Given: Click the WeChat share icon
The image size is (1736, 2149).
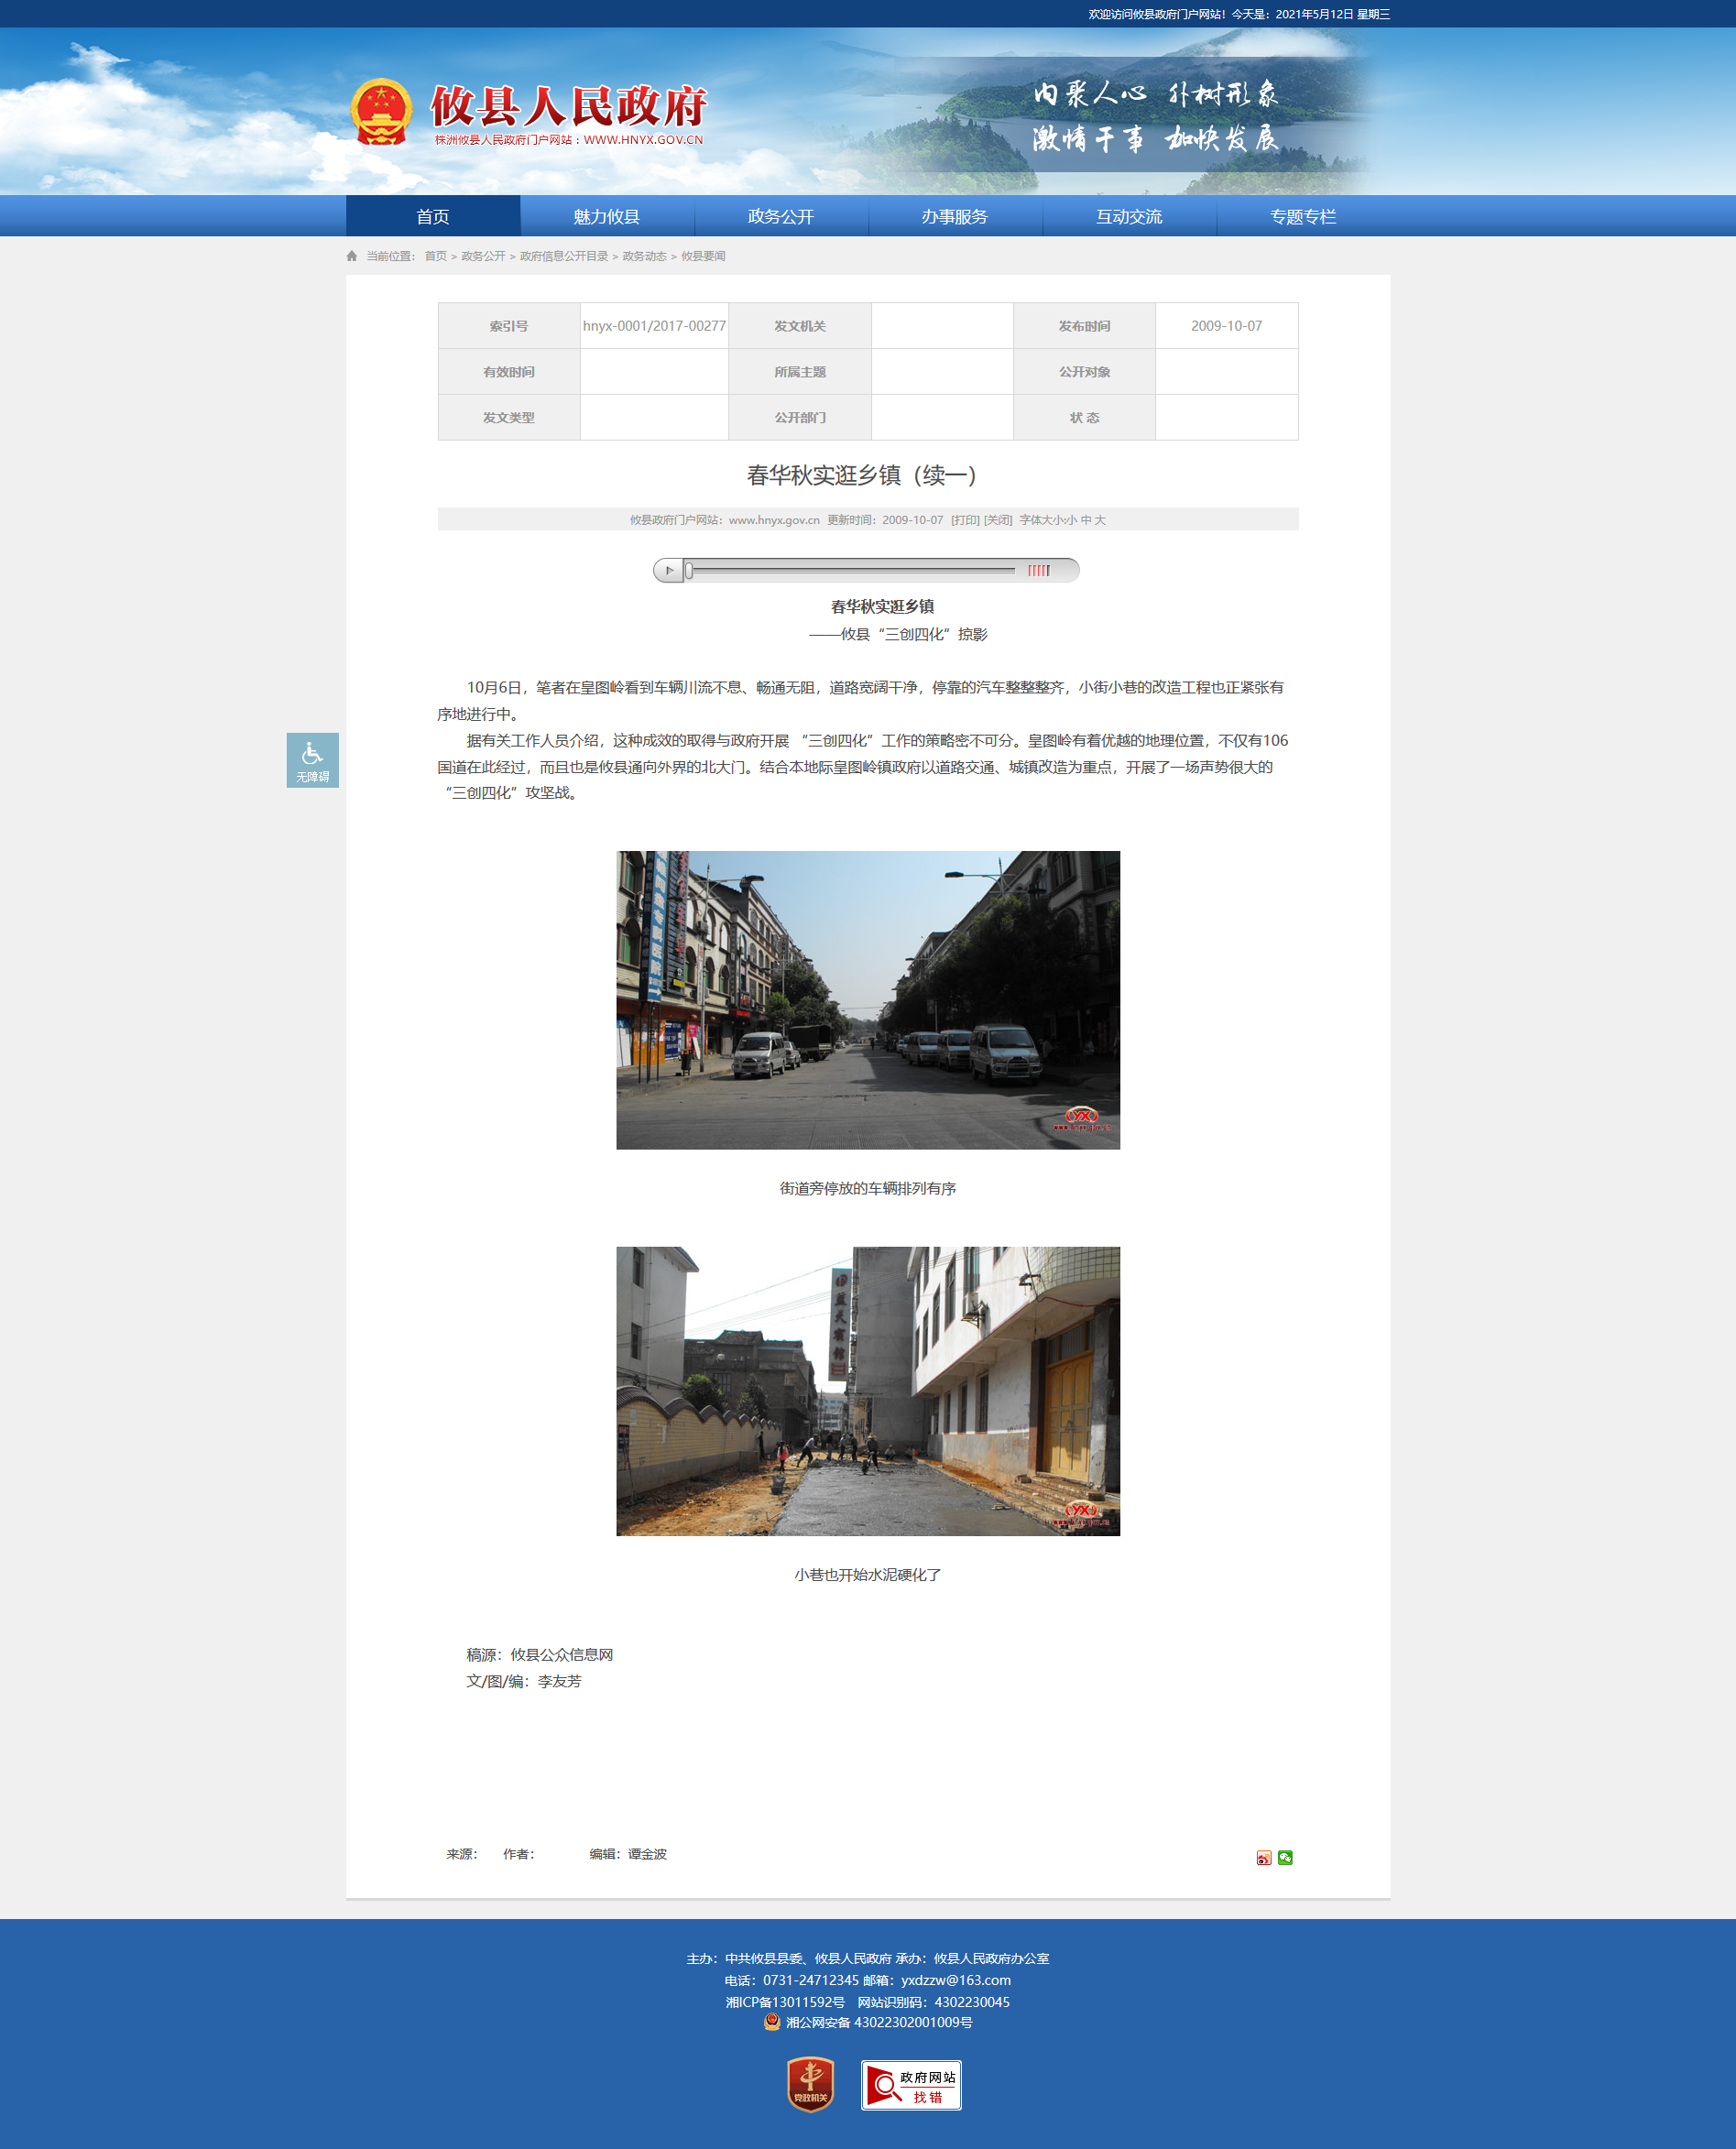Looking at the screenshot, I should (x=1285, y=1858).
